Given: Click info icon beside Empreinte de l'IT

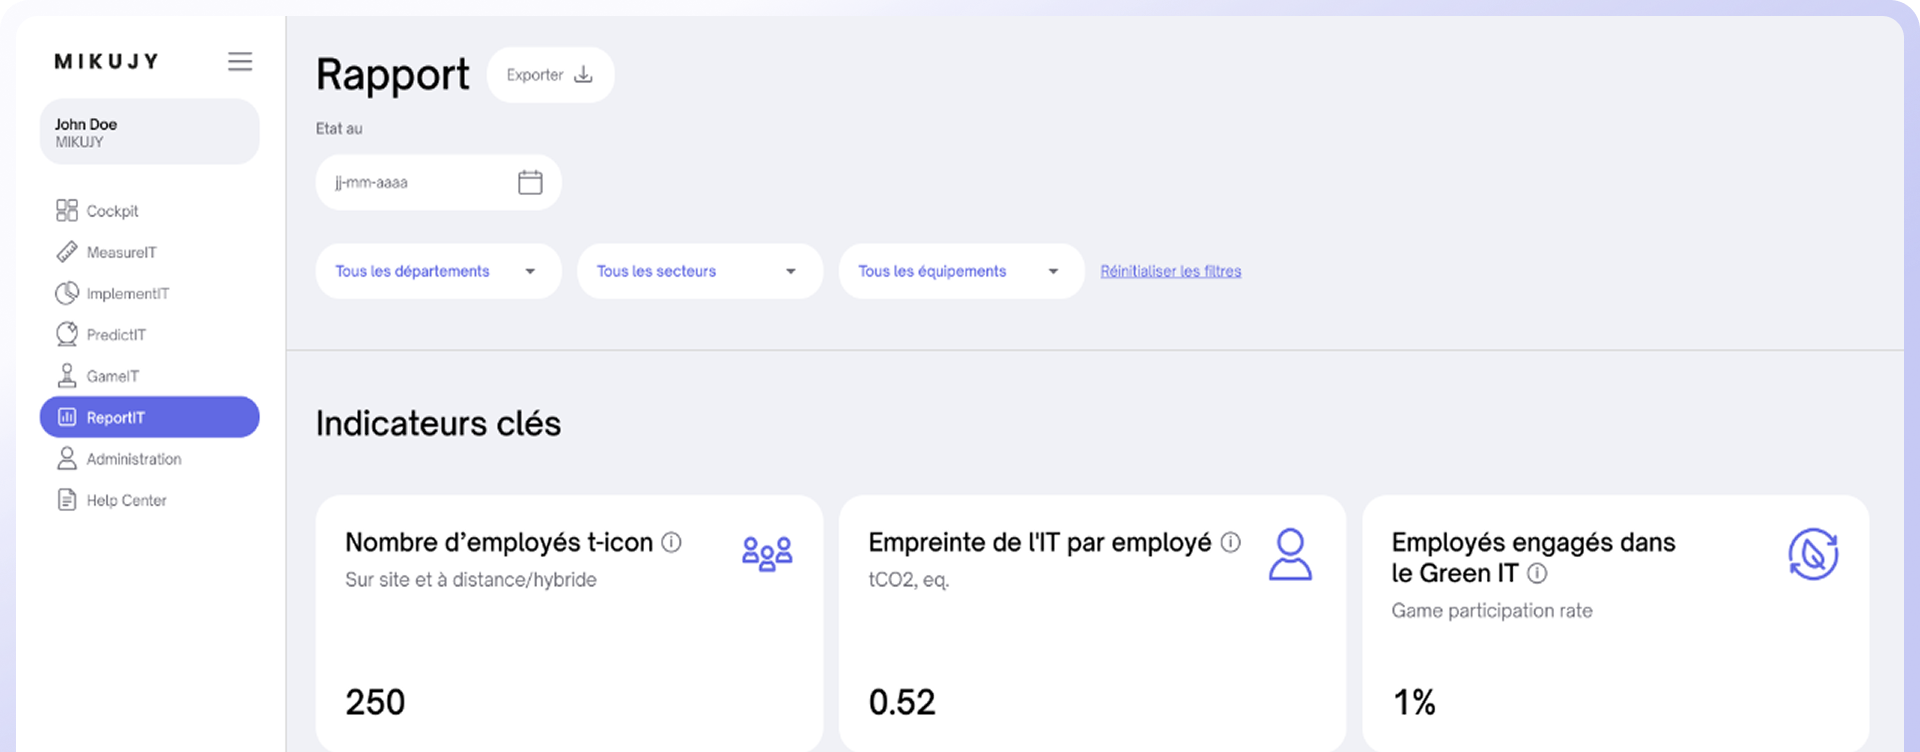Looking at the screenshot, I should [x=1231, y=542].
